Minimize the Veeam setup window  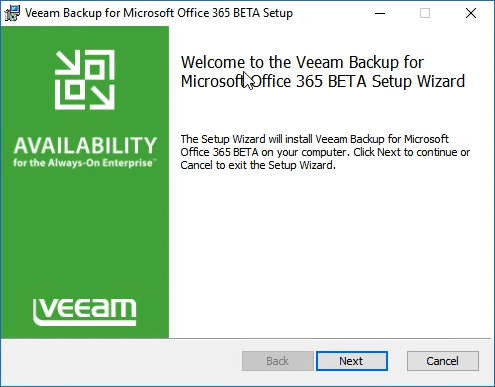pyautogui.click(x=380, y=13)
